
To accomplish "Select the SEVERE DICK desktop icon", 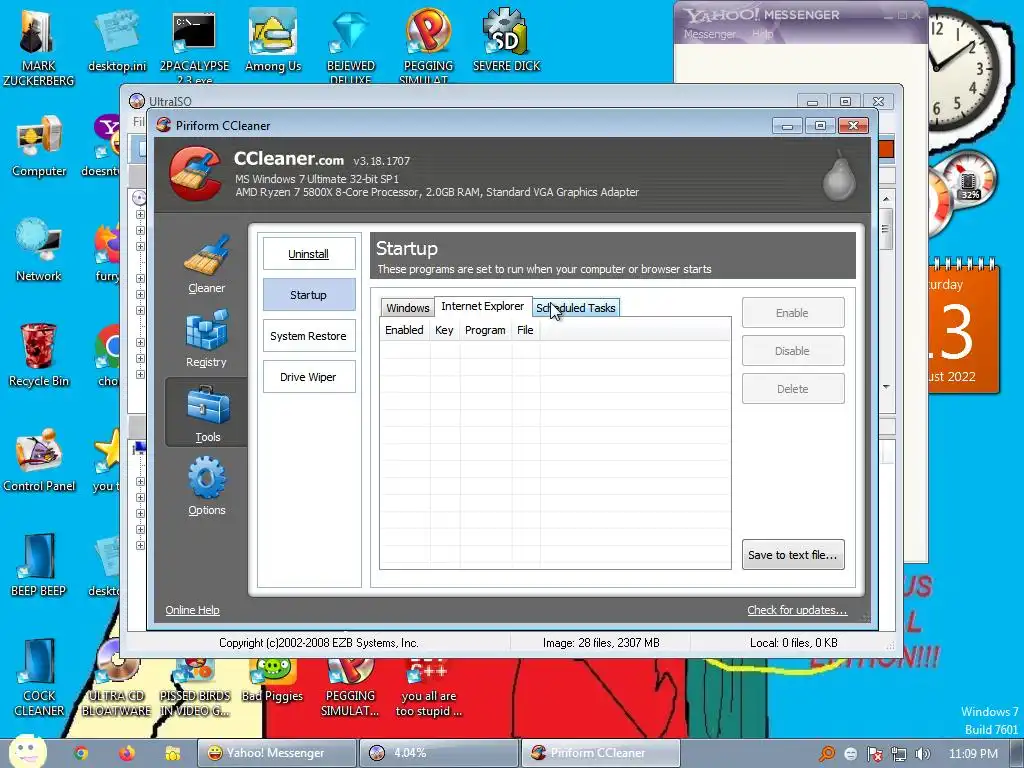I will pyautogui.click(x=506, y=40).
